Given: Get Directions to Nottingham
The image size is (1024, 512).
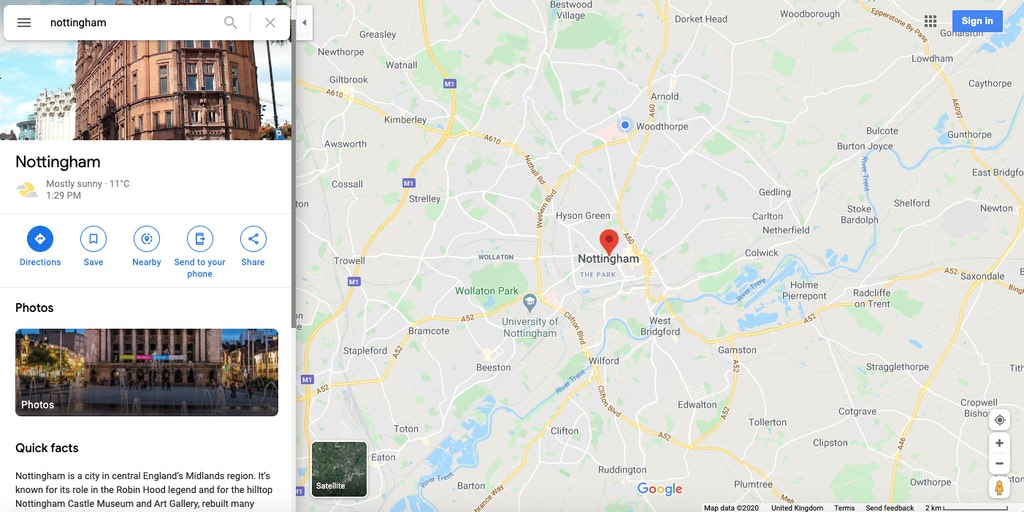Looking at the screenshot, I should [40, 246].
